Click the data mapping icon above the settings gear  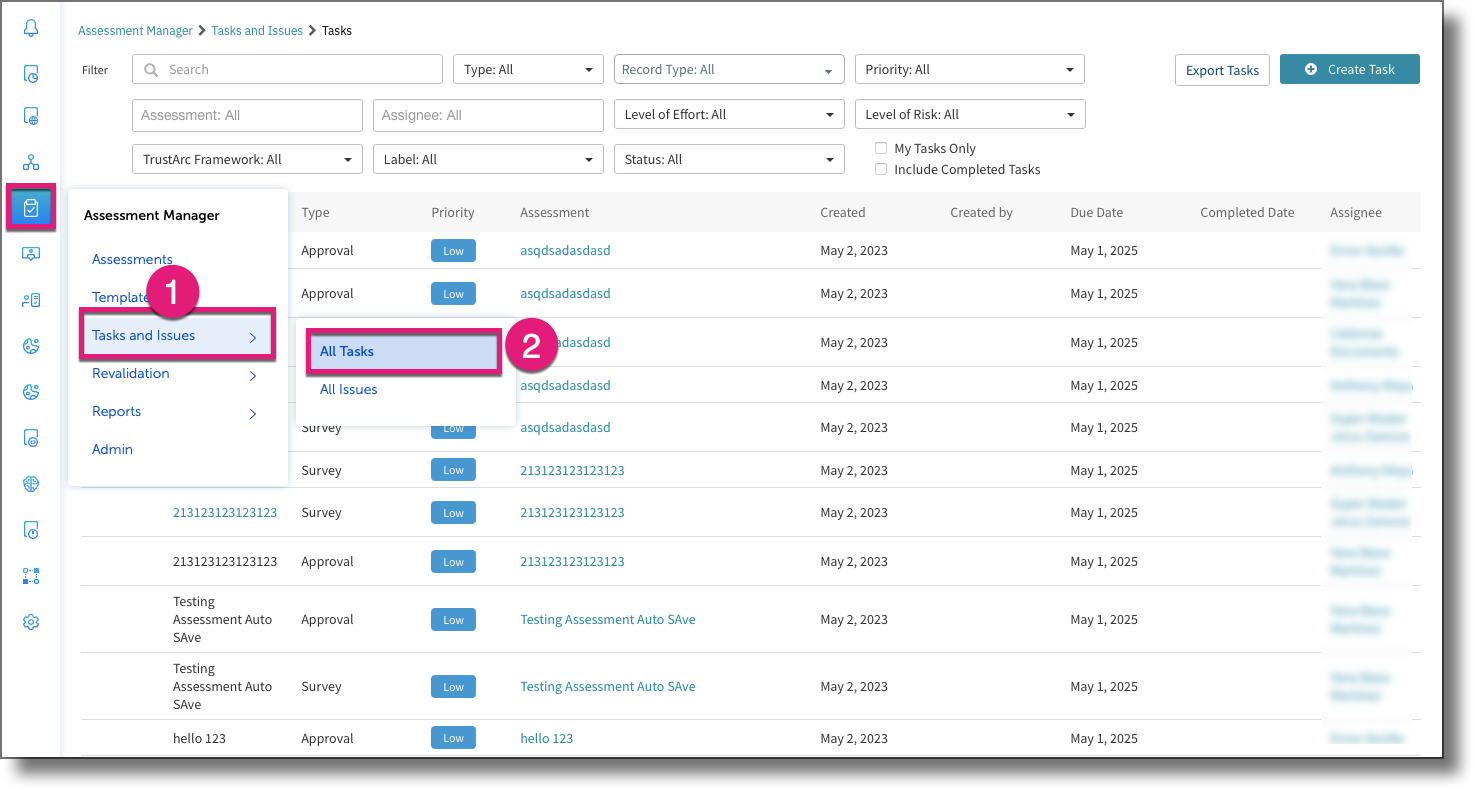(31, 575)
